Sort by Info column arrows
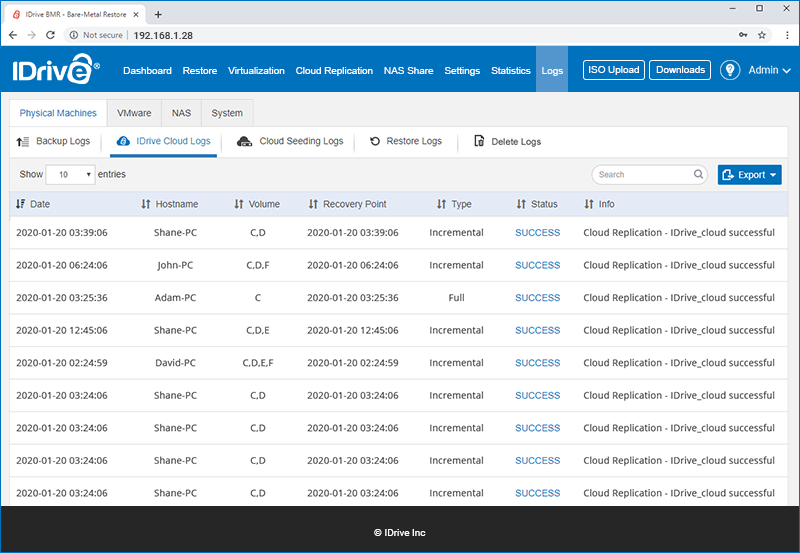The height and width of the screenshot is (553, 800). click(589, 204)
